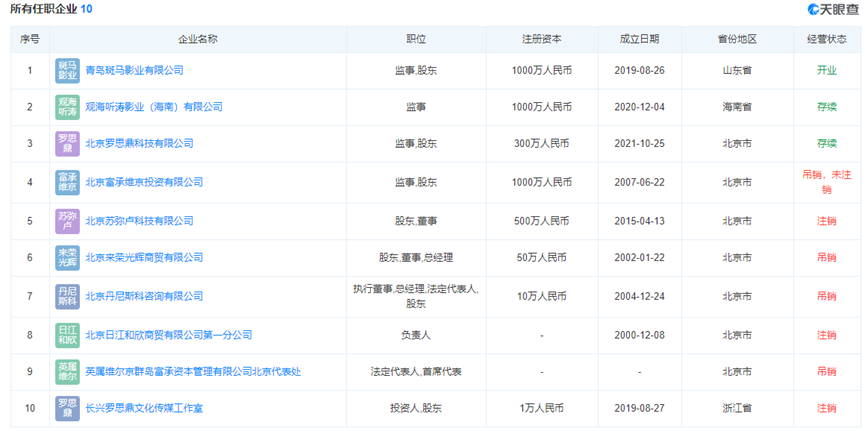Click the 富承维京 company logo icon

click(x=67, y=182)
